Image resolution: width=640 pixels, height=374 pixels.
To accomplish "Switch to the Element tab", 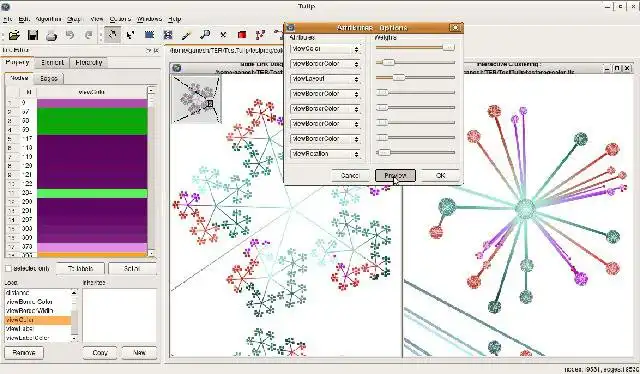I will pyautogui.click(x=52, y=62).
